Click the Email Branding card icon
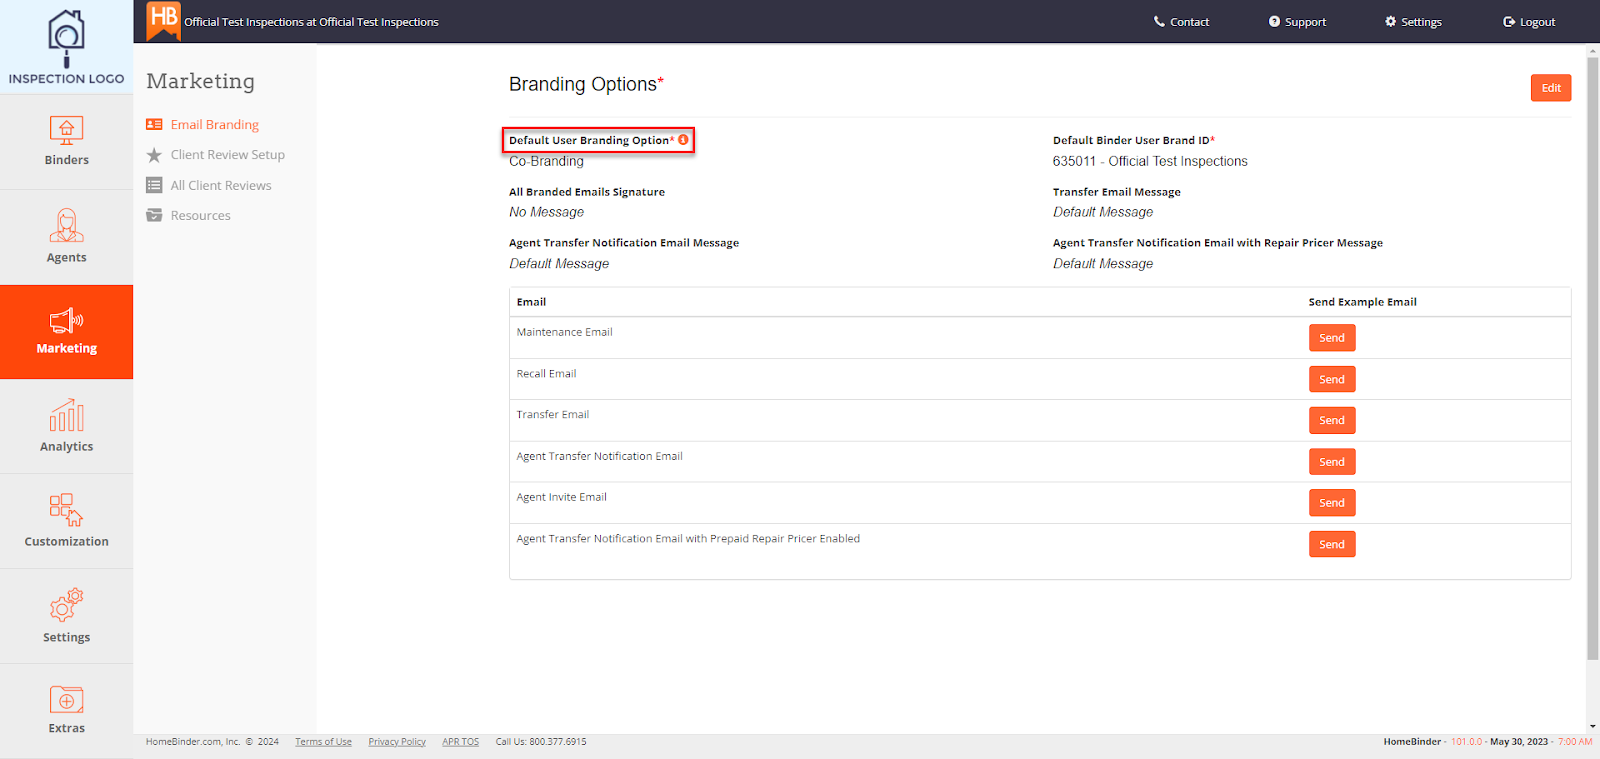The height and width of the screenshot is (759, 1600). (x=154, y=125)
